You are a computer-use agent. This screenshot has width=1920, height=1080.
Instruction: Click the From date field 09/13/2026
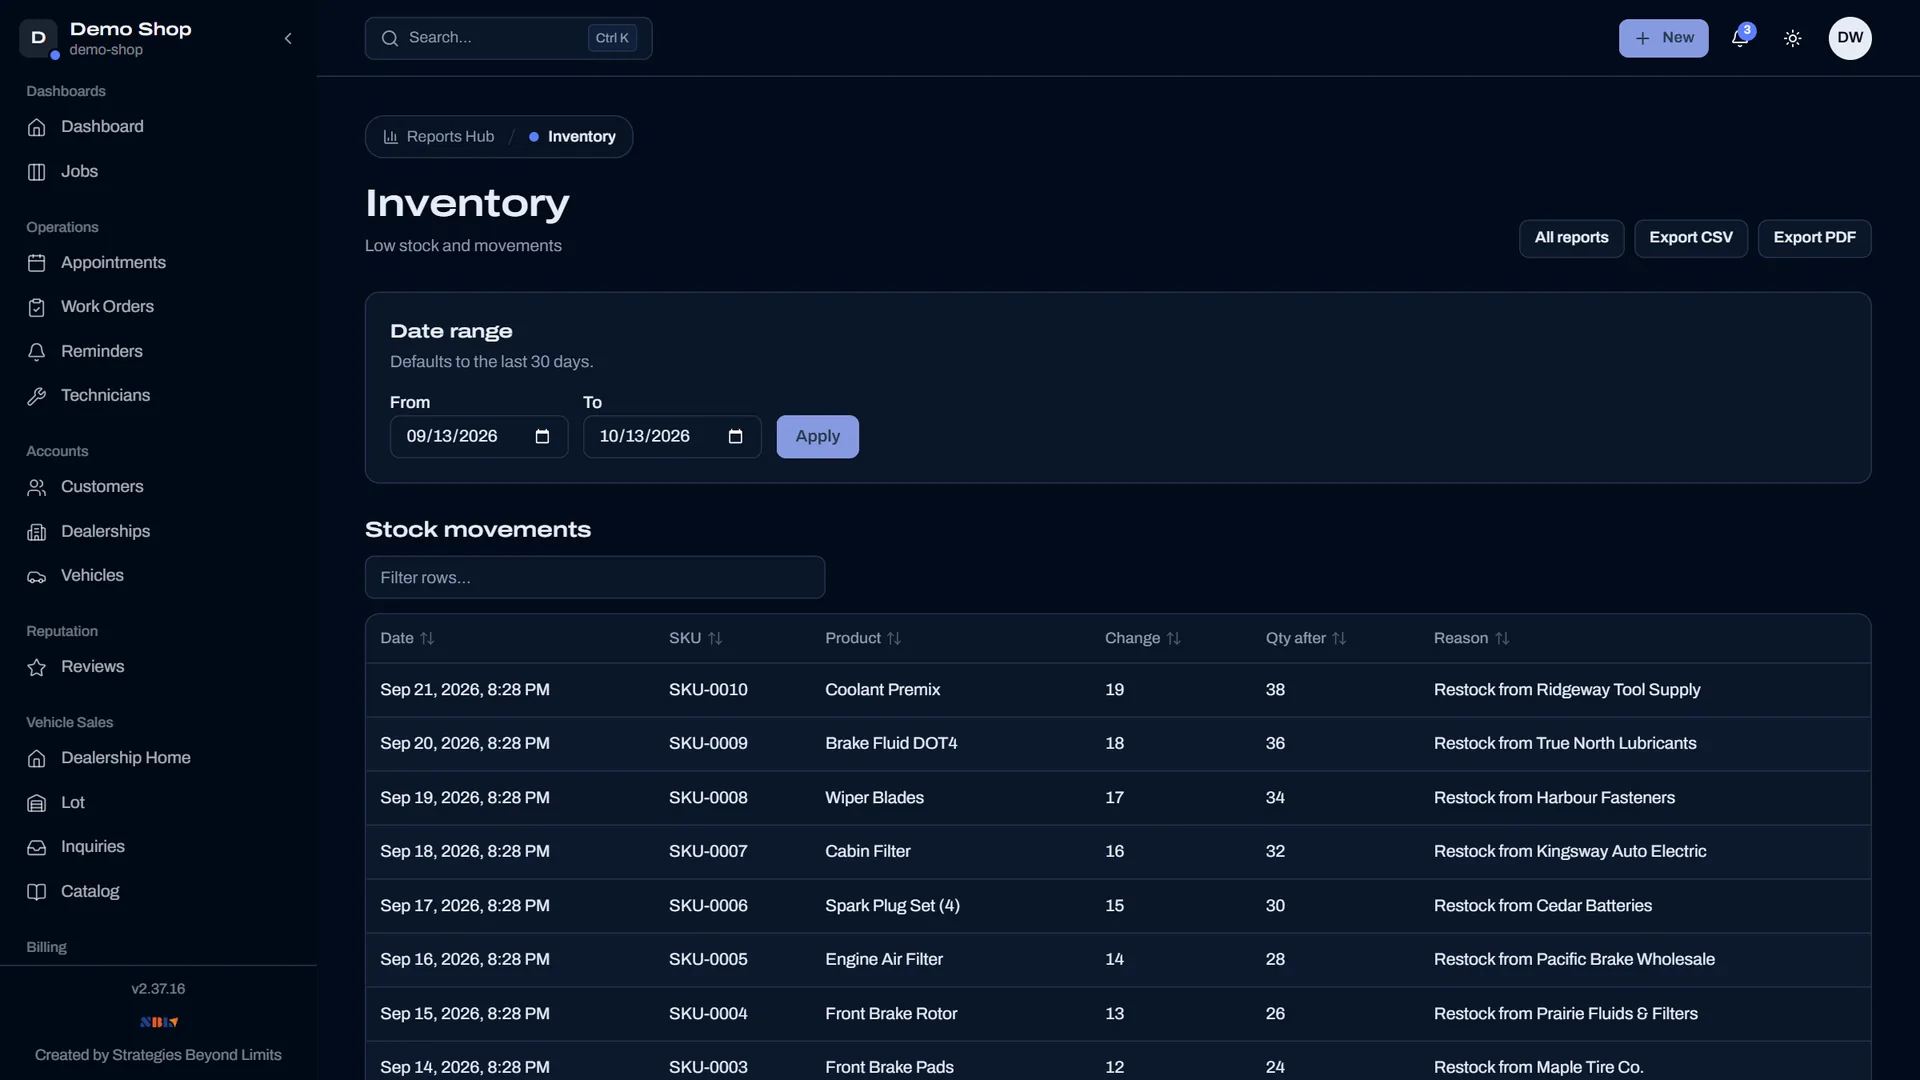(478, 437)
